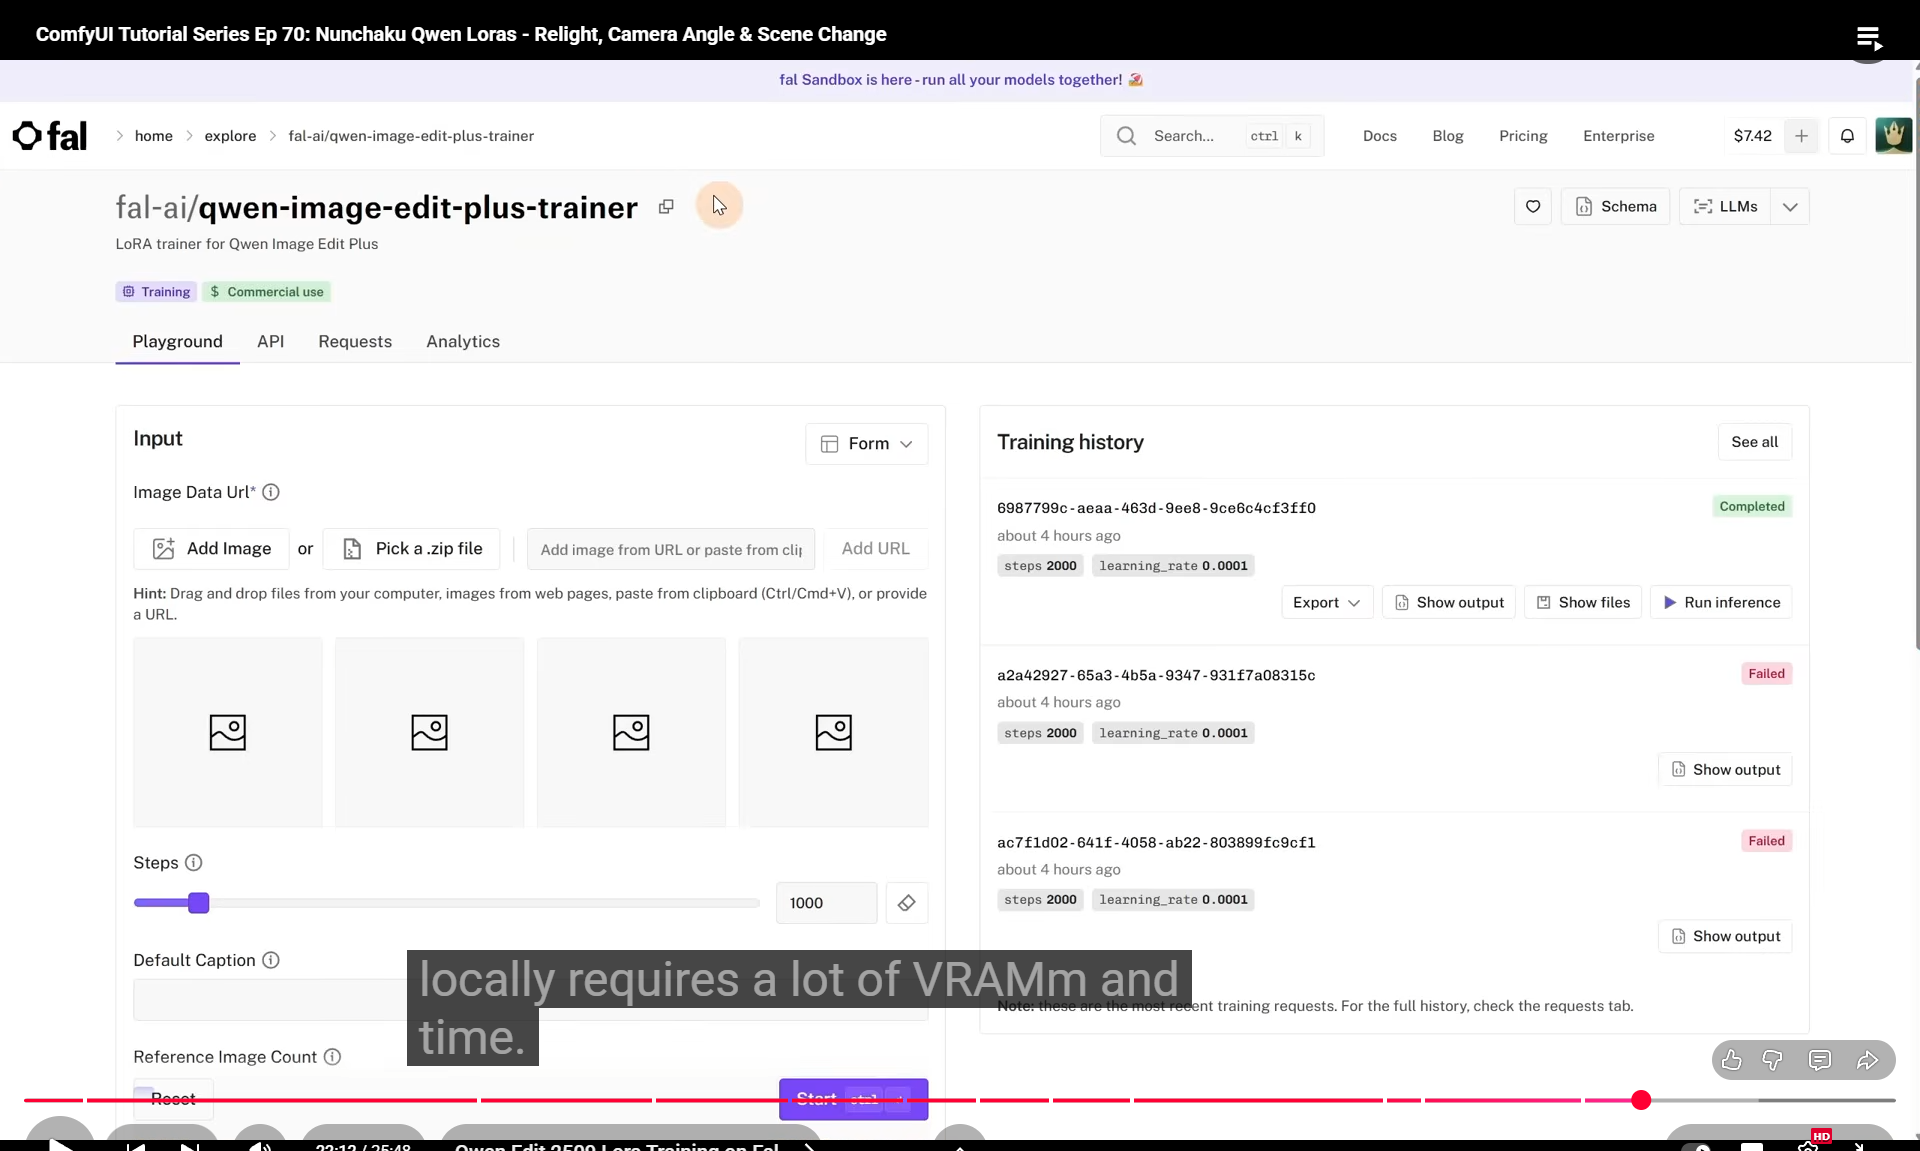The image size is (1920, 1151).
Task: Click the Image Data Url info icon
Action: (271, 492)
